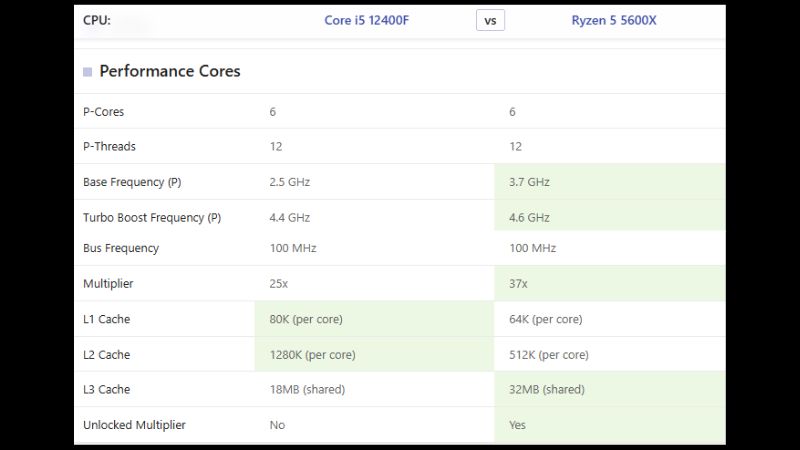The image size is (800, 450).
Task: Select the Multiplier row label
Action: (108, 284)
